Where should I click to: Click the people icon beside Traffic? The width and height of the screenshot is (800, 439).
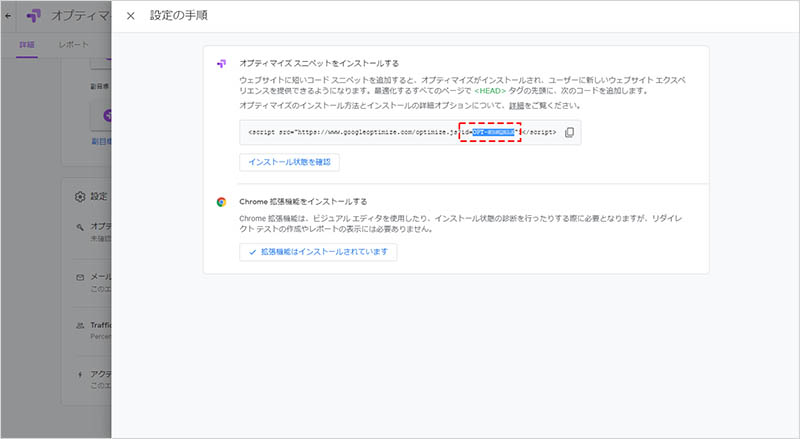tap(80, 325)
